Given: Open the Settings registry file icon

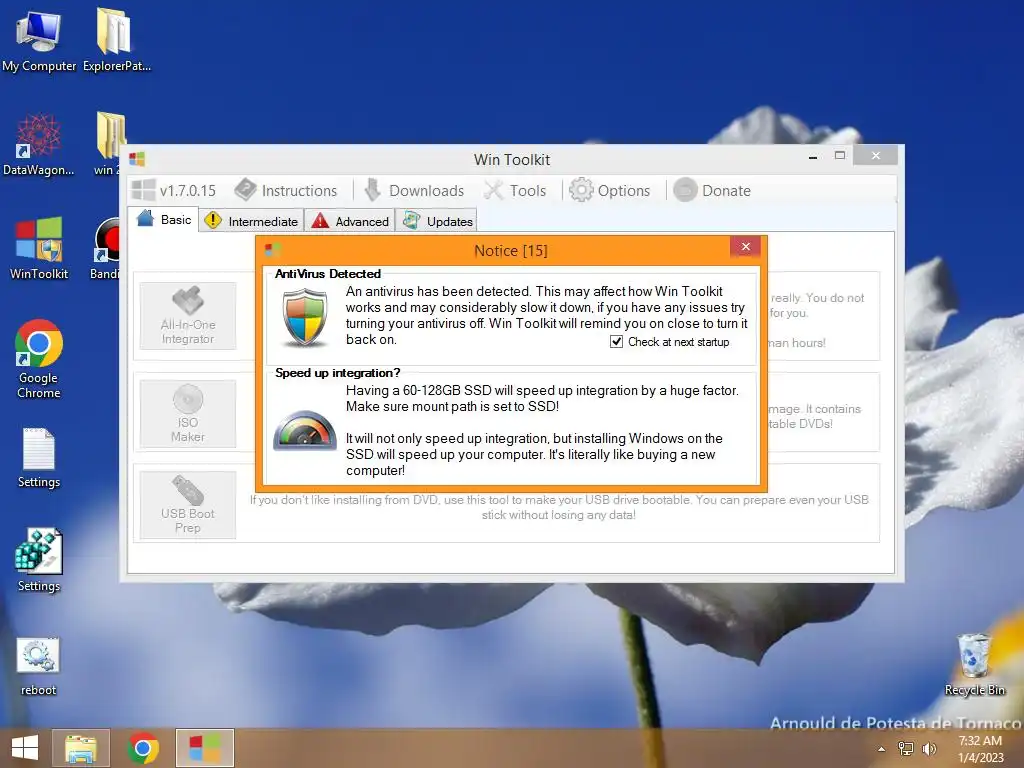Looking at the screenshot, I should click(39, 560).
